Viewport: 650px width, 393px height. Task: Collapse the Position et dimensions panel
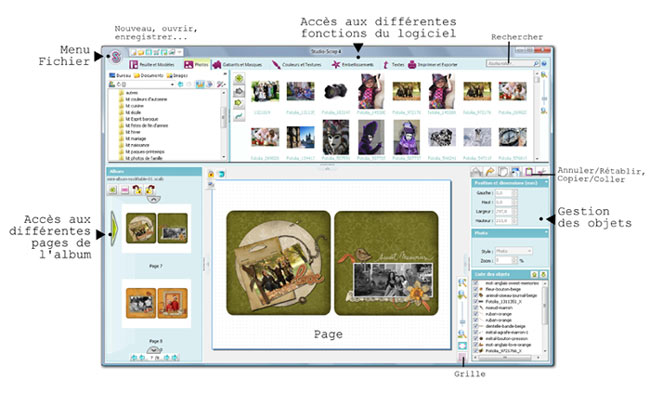point(546,182)
